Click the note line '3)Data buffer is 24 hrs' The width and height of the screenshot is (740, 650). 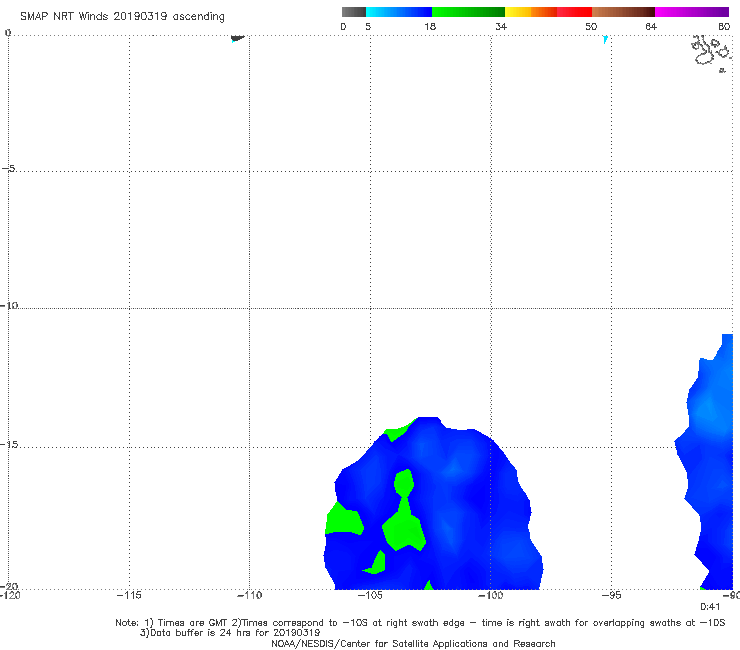[x=230, y=633]
